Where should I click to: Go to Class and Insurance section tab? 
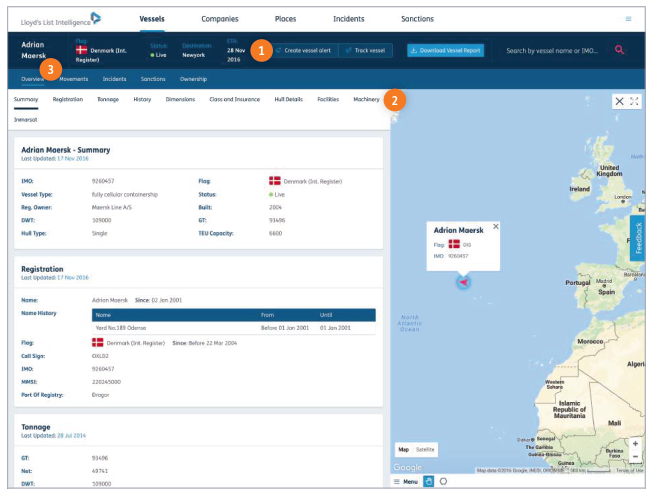(x=234, y=99)
